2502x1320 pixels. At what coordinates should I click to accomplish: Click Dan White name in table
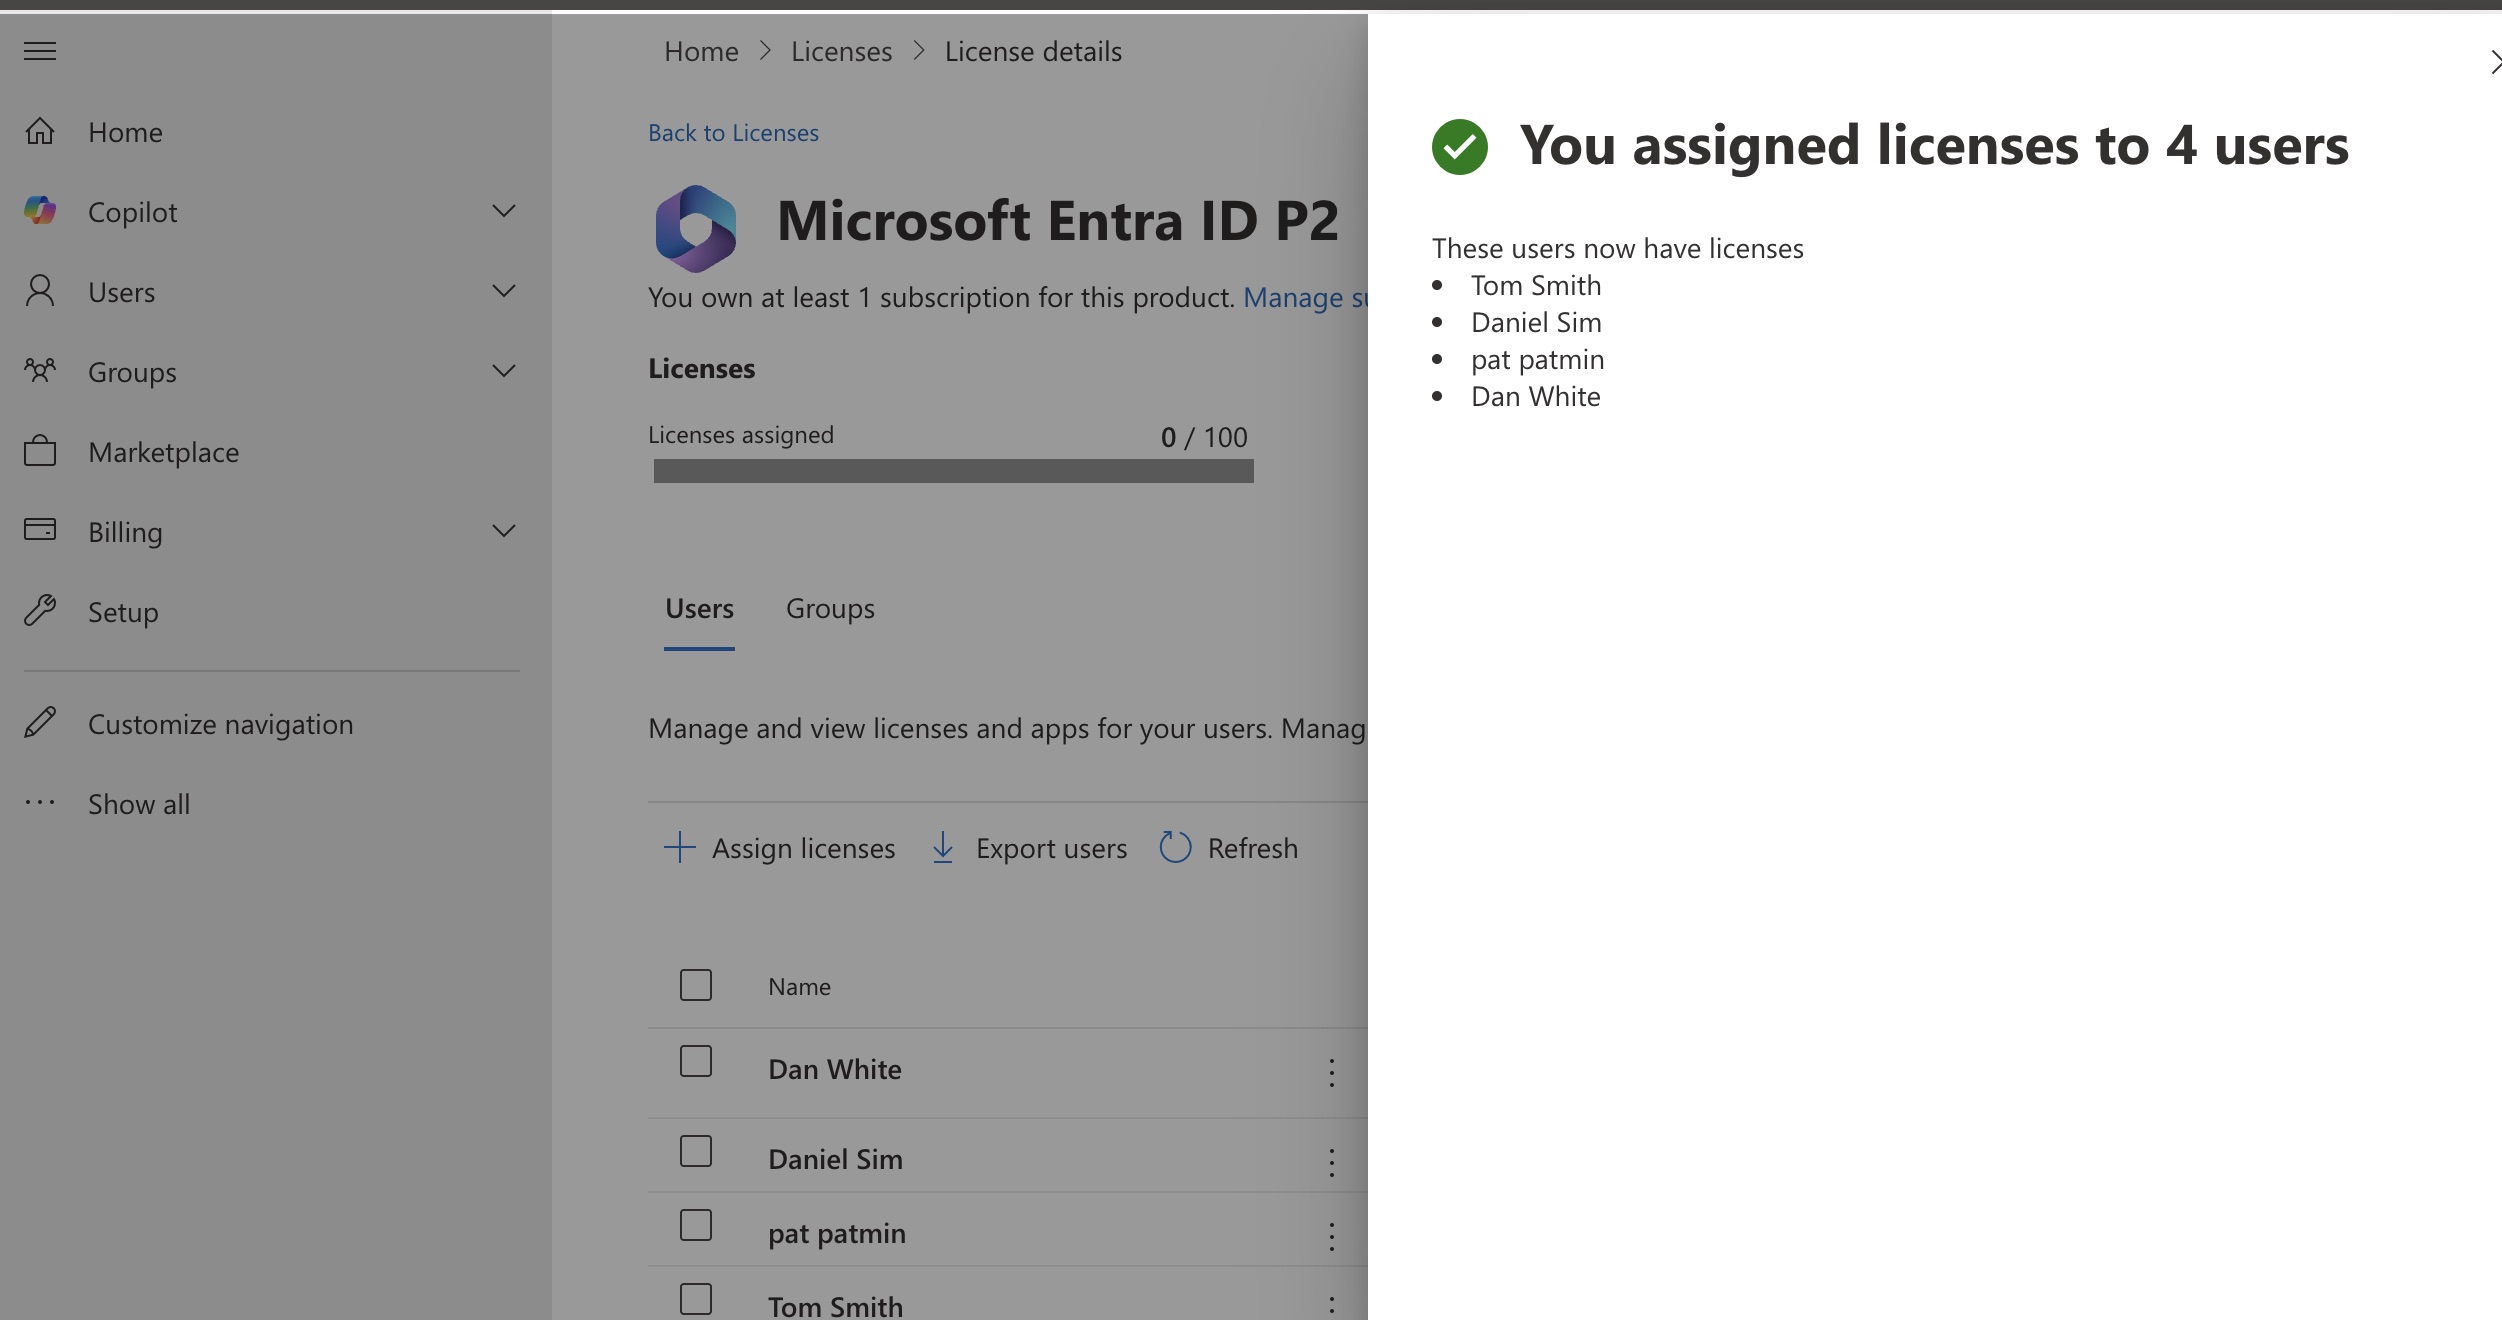pyautogui.click(x=835, y=1070)
